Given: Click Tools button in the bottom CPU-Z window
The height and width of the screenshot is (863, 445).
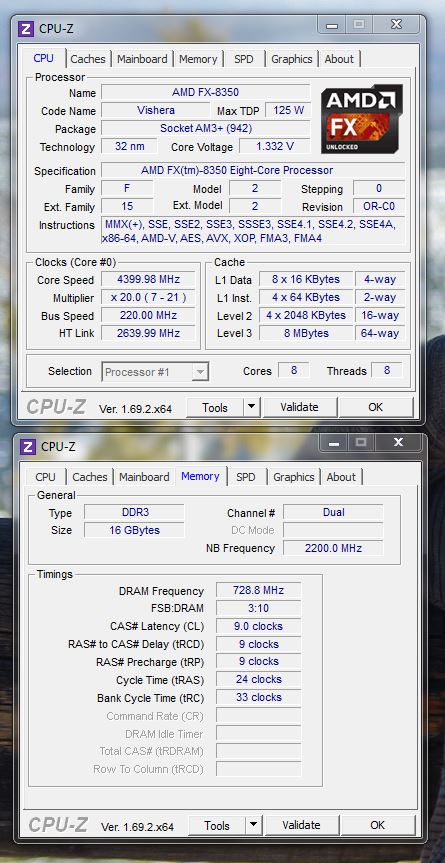Looking at the screenshot, I should coord(217,825).
